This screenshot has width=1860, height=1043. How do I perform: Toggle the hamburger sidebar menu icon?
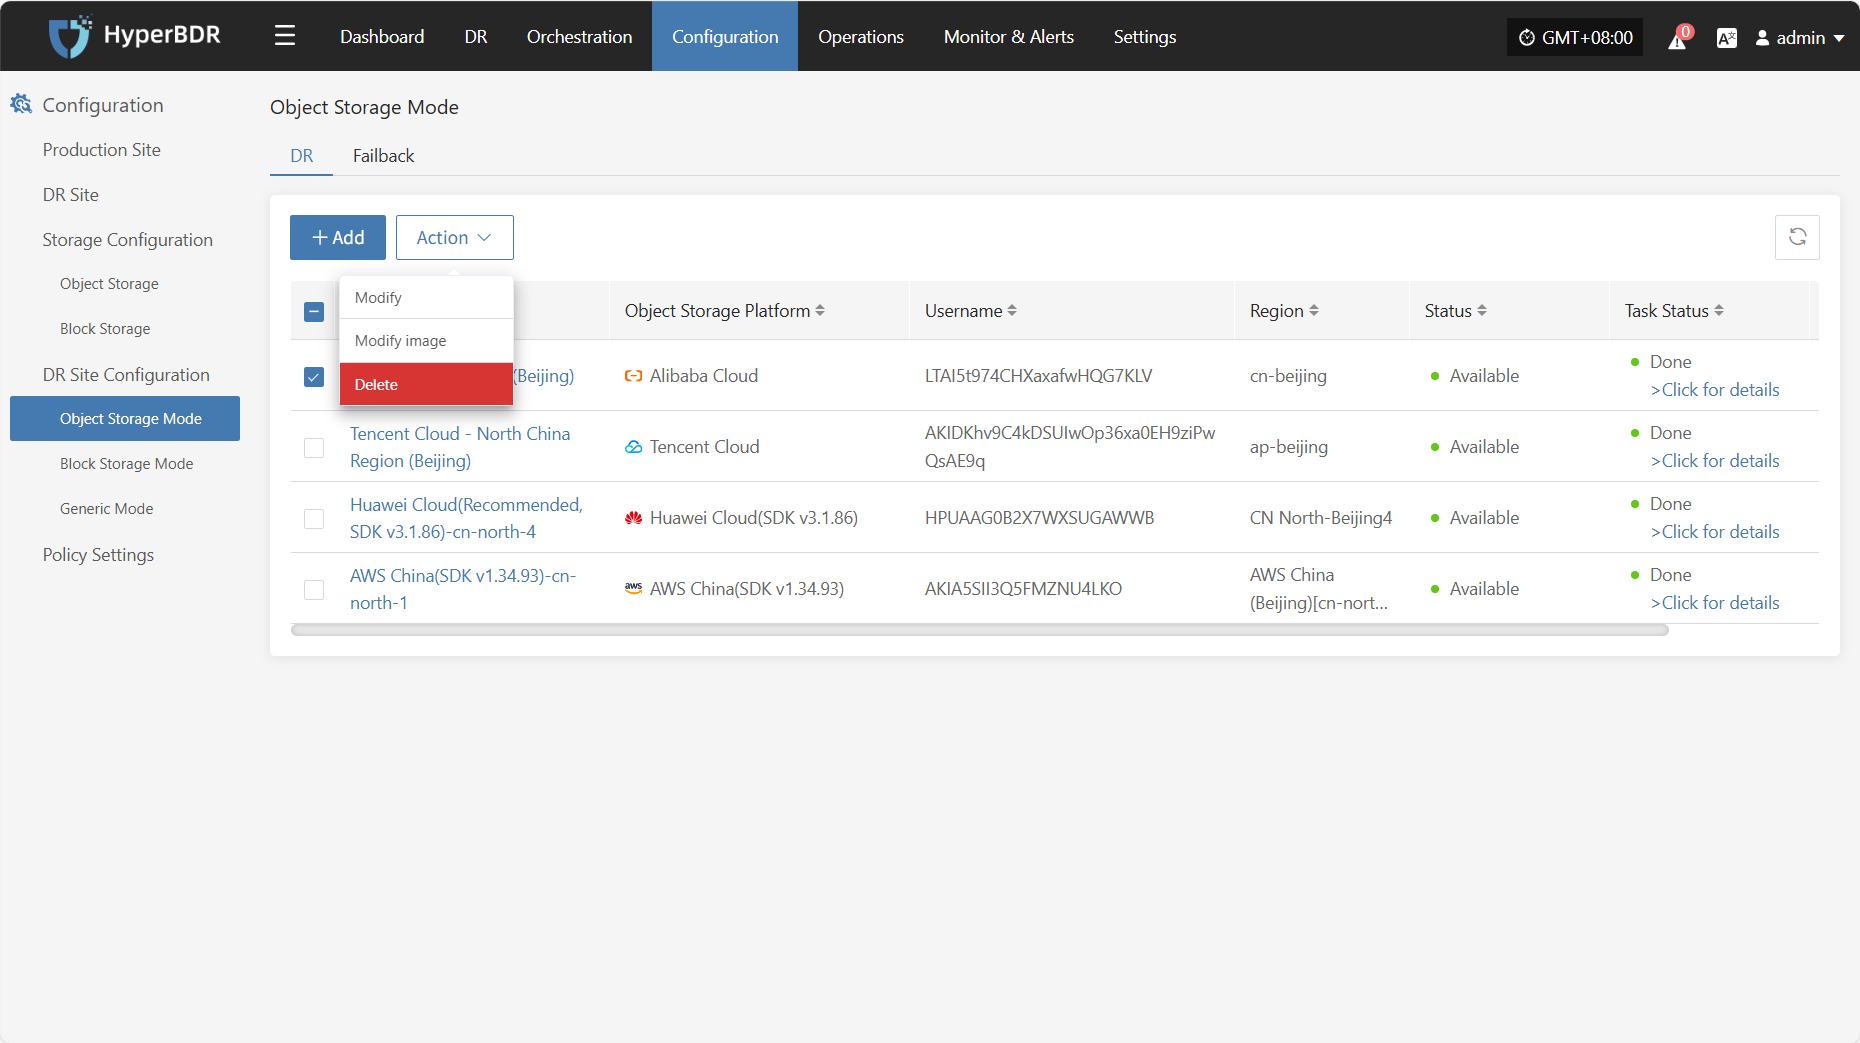pyautogui.click(x=285, y=36)
